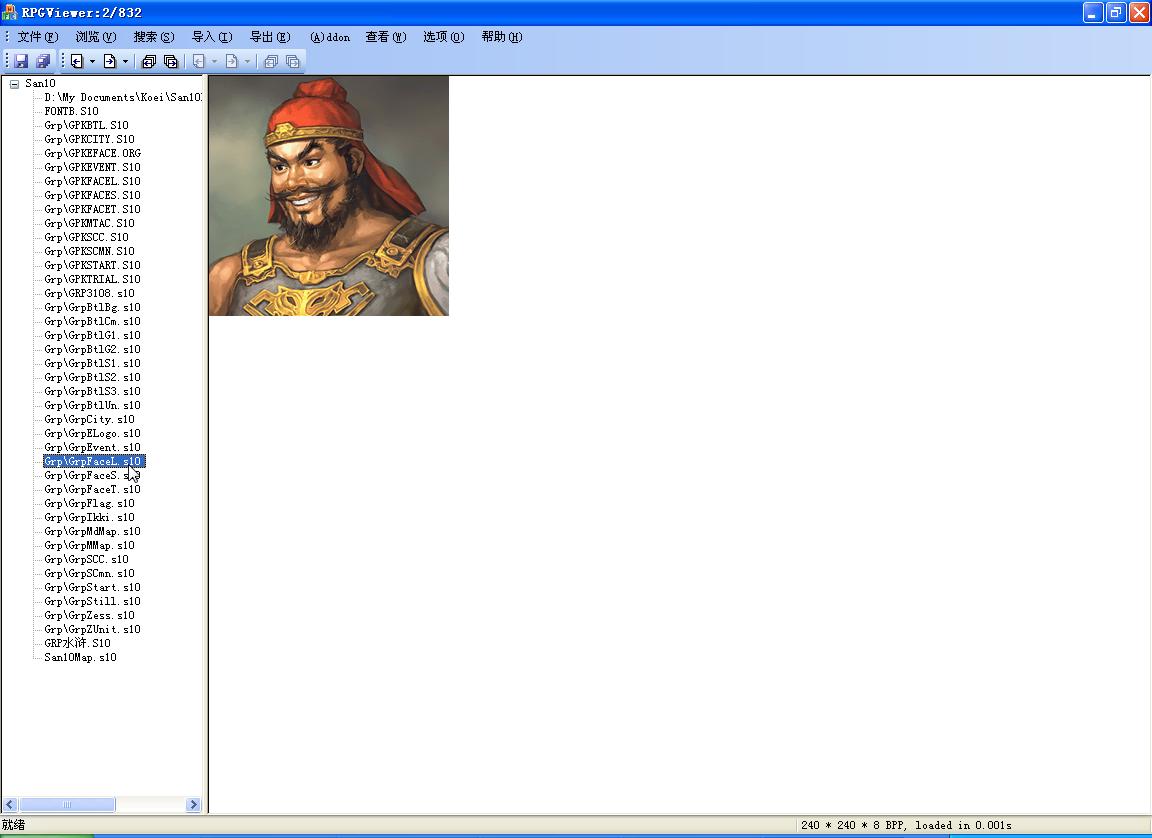Click the save (floppy disk) toolbar icon
1152x838 pixels.
[20, 61]
